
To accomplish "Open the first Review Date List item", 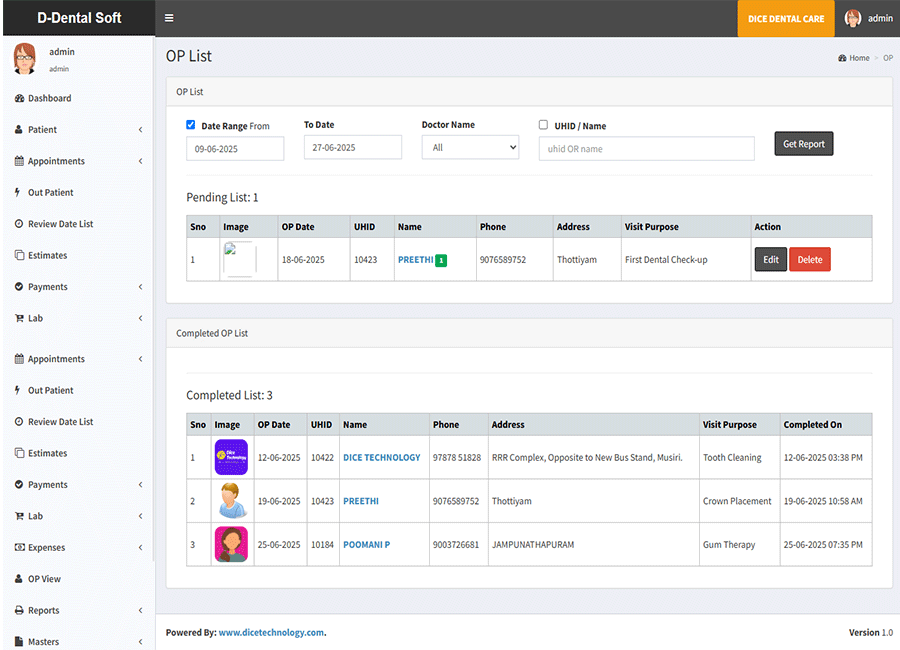I will pos(60,224).
